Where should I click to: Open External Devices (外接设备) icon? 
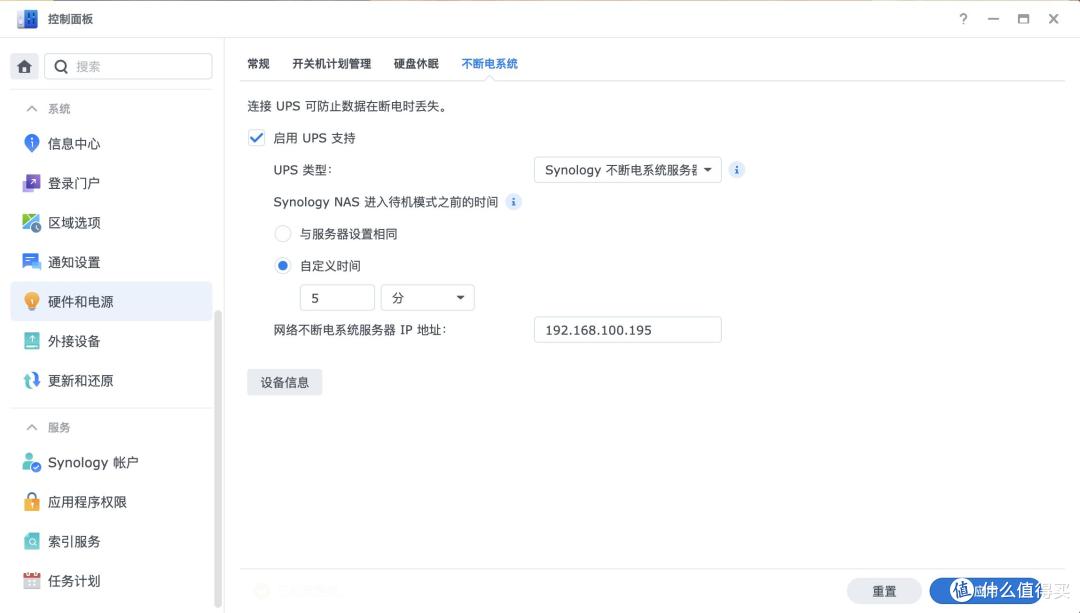32,341
